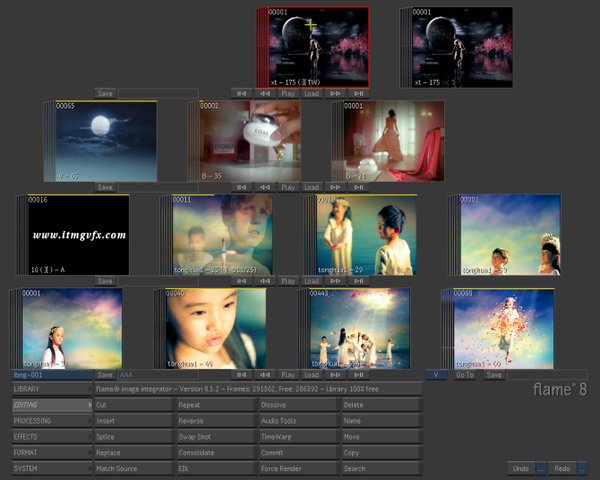Select the moon clip thumbnail 00065
The image size is (600, 480).
point(106,141)
